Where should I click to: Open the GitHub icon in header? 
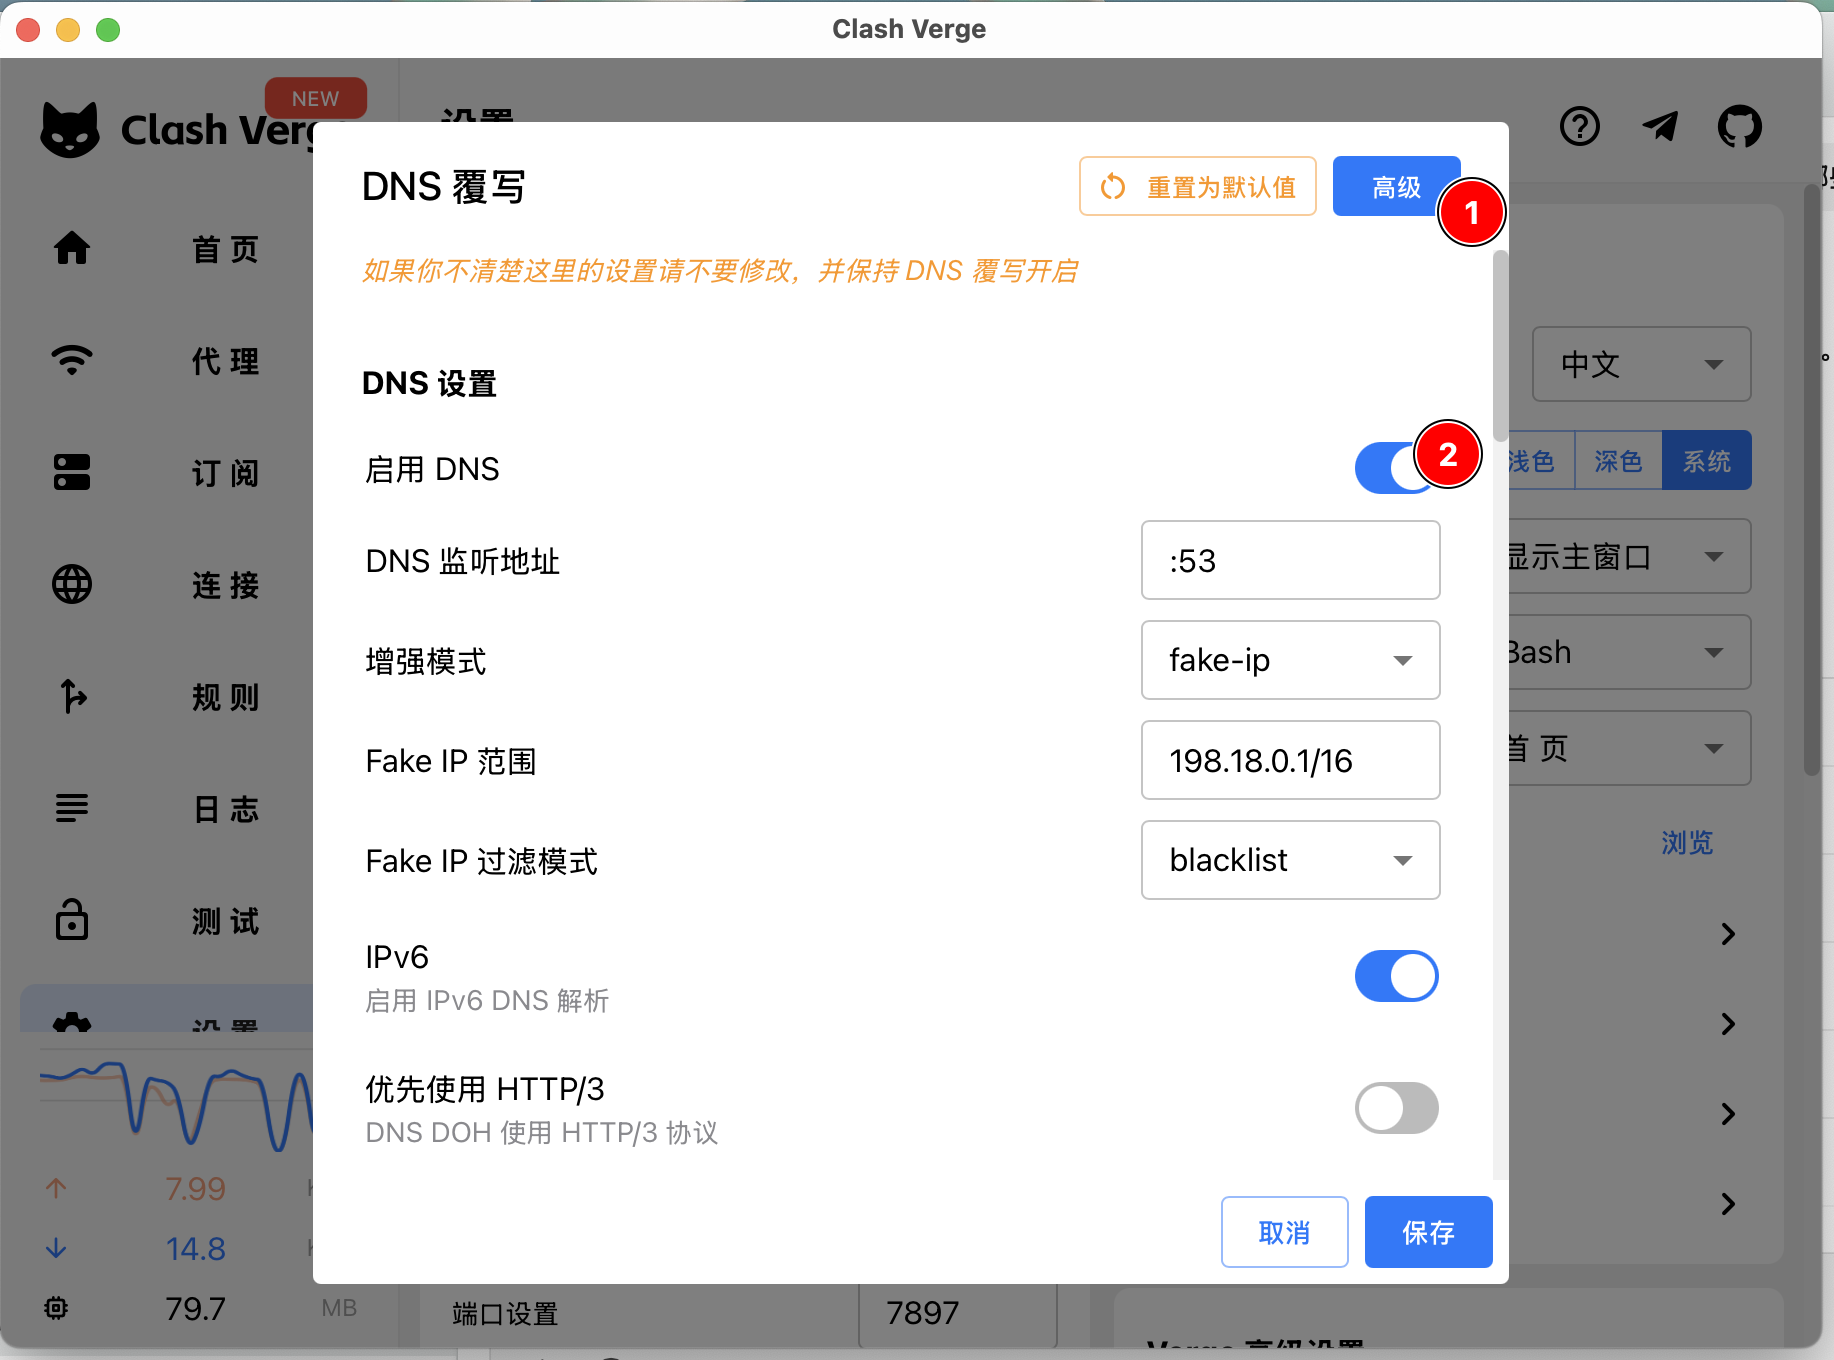[x=1740, y=127]
